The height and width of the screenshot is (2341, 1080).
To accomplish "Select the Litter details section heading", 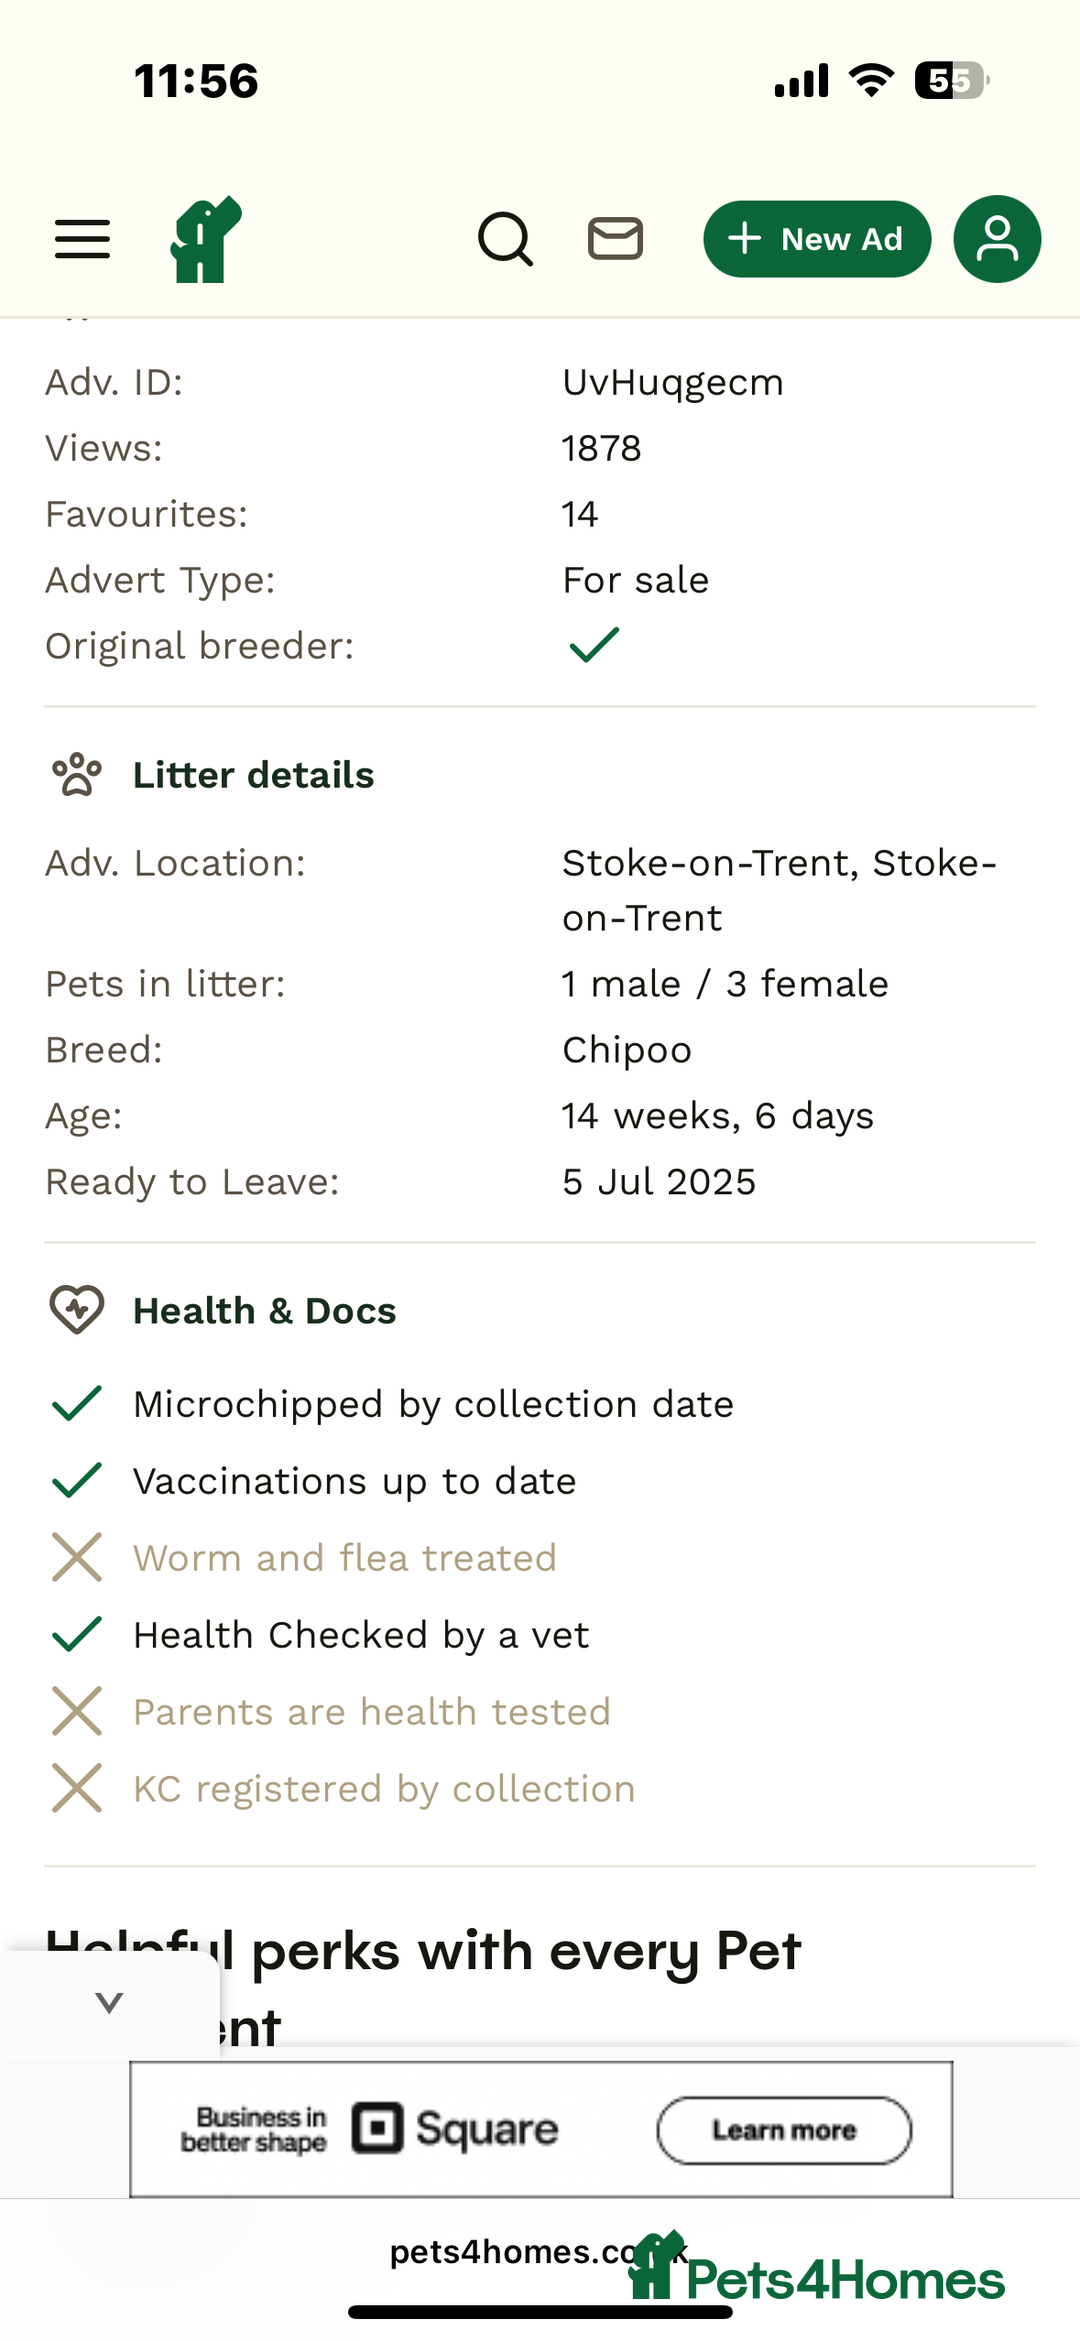I will pos(254,775).
